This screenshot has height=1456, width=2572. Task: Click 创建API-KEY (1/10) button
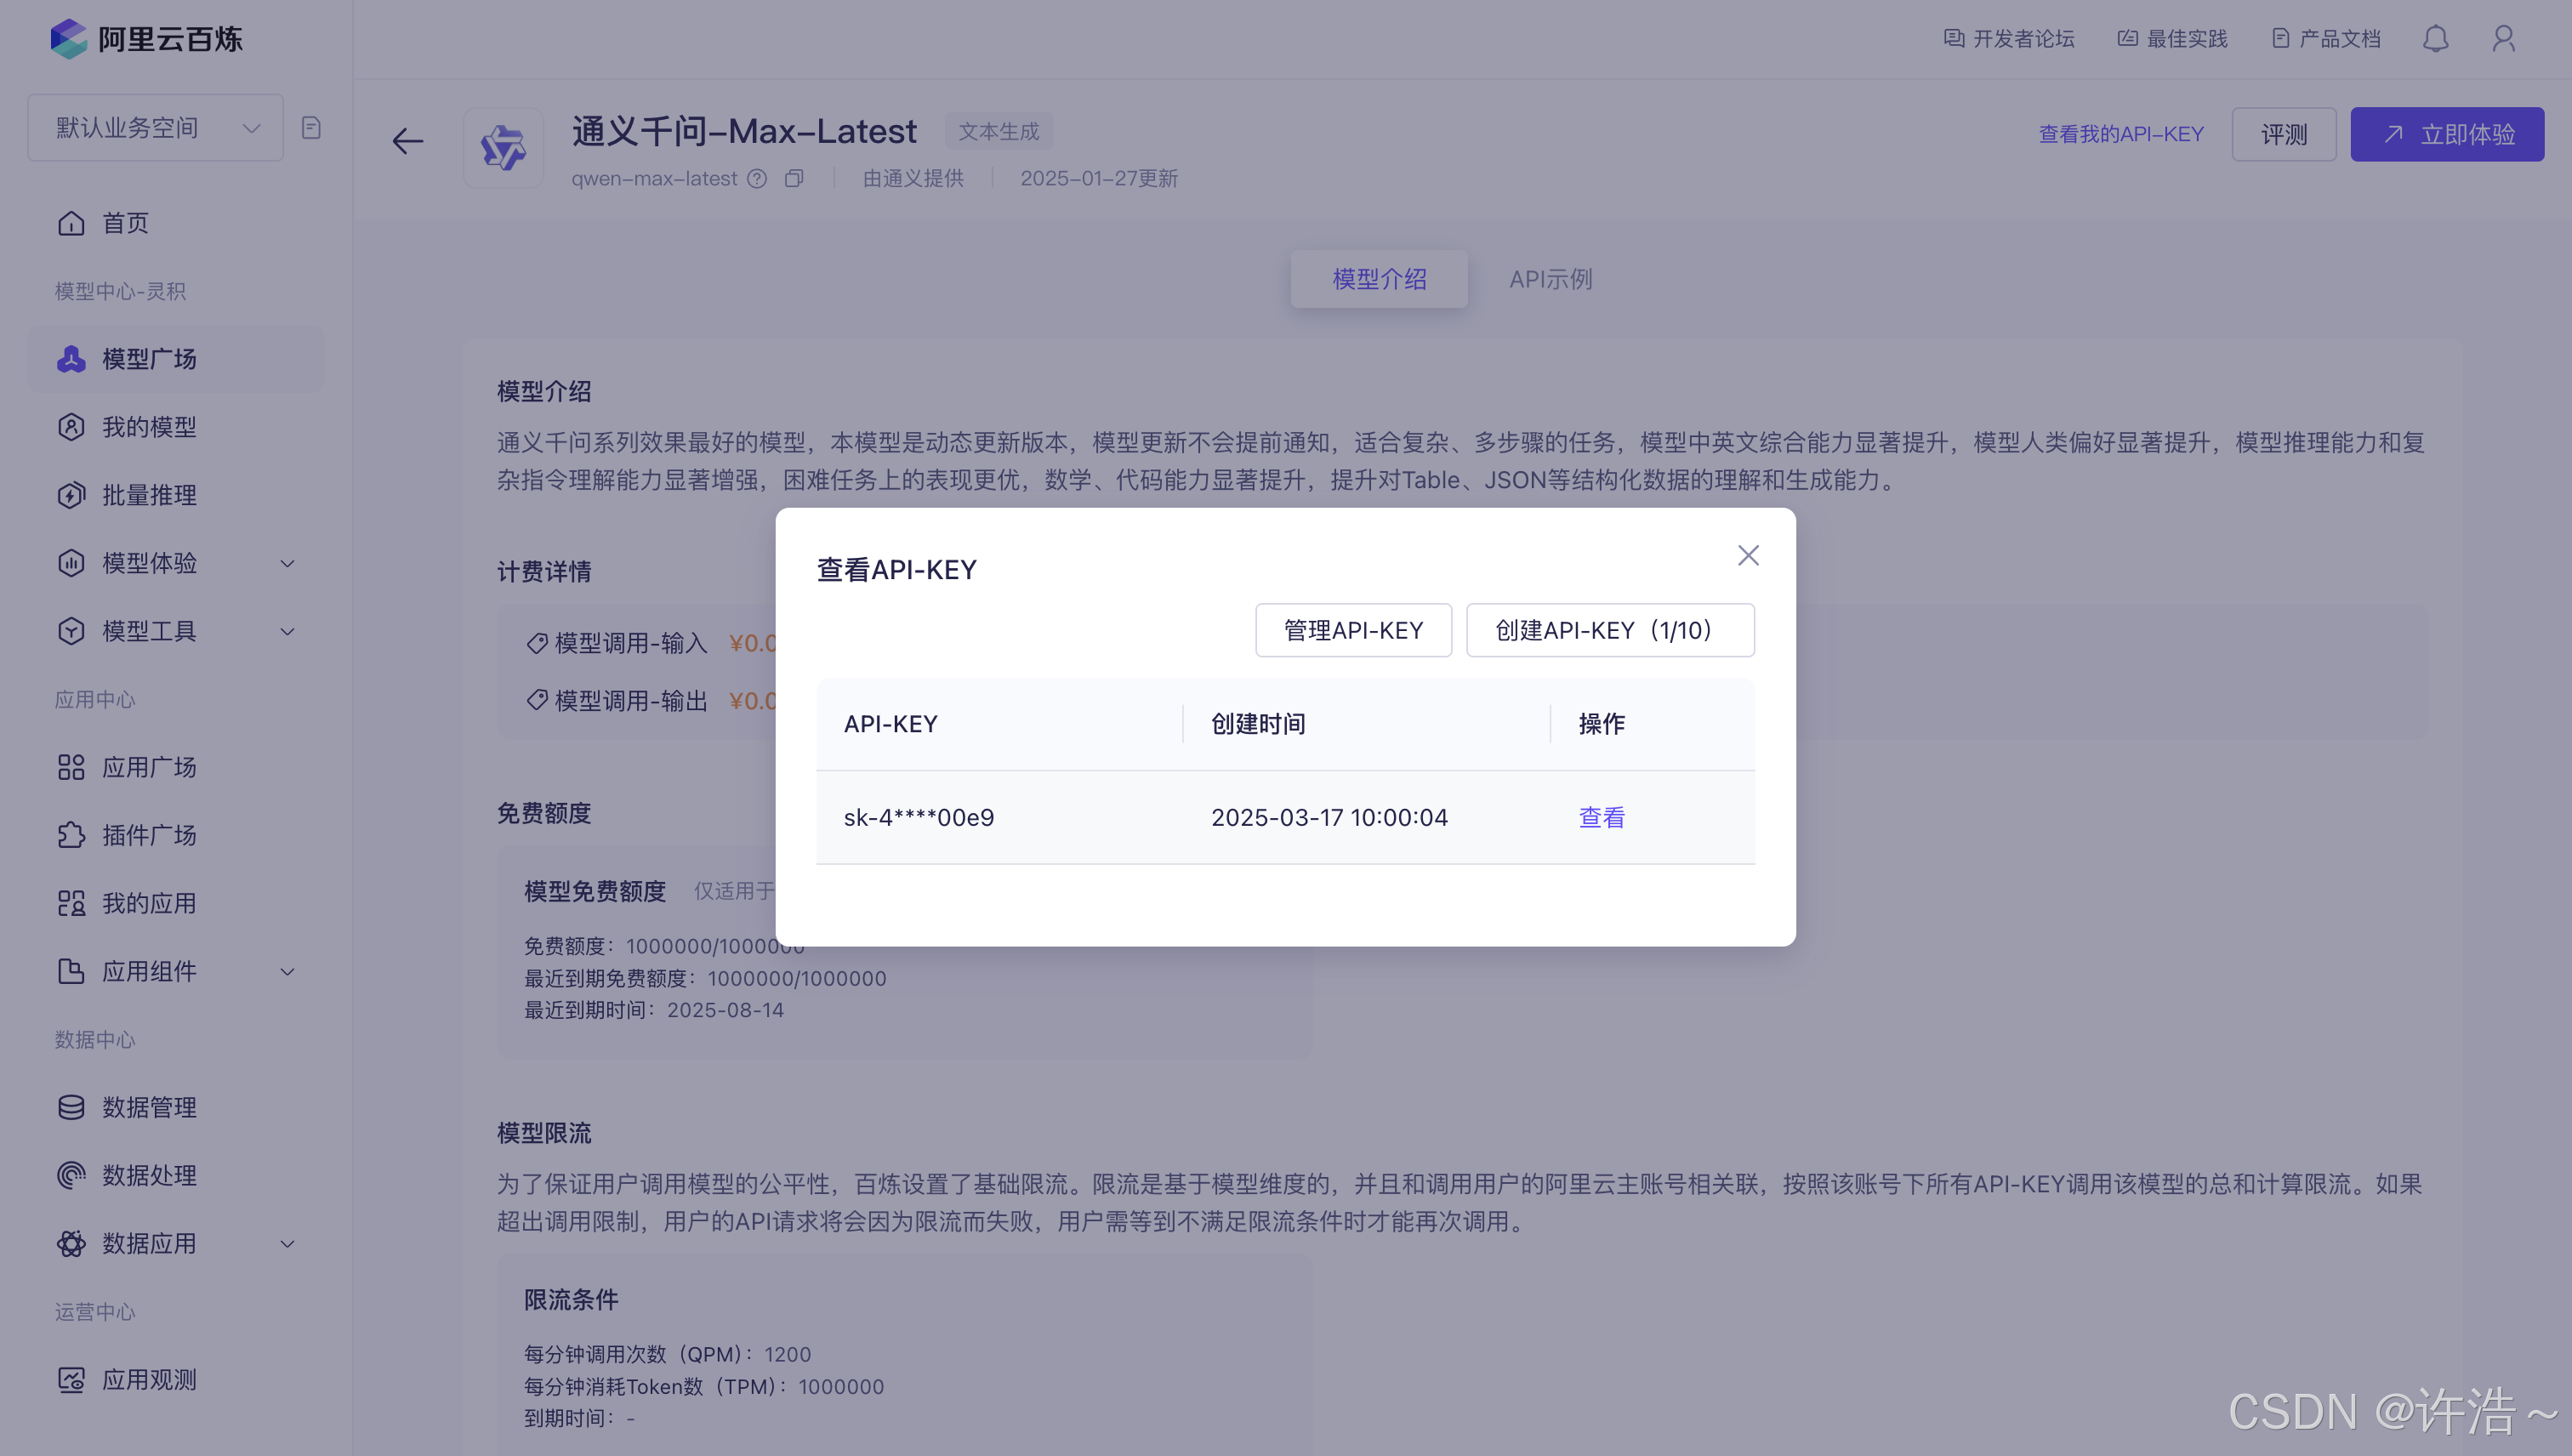[x=1609, y=630]
